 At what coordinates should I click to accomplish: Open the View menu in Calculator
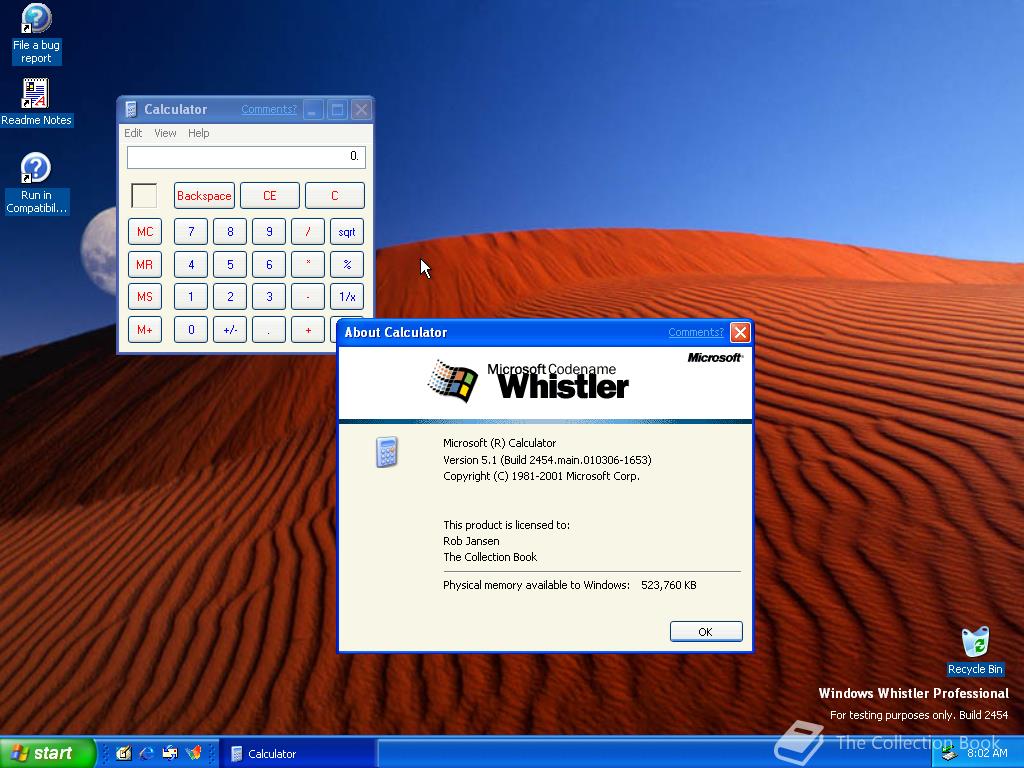(165, 133)
